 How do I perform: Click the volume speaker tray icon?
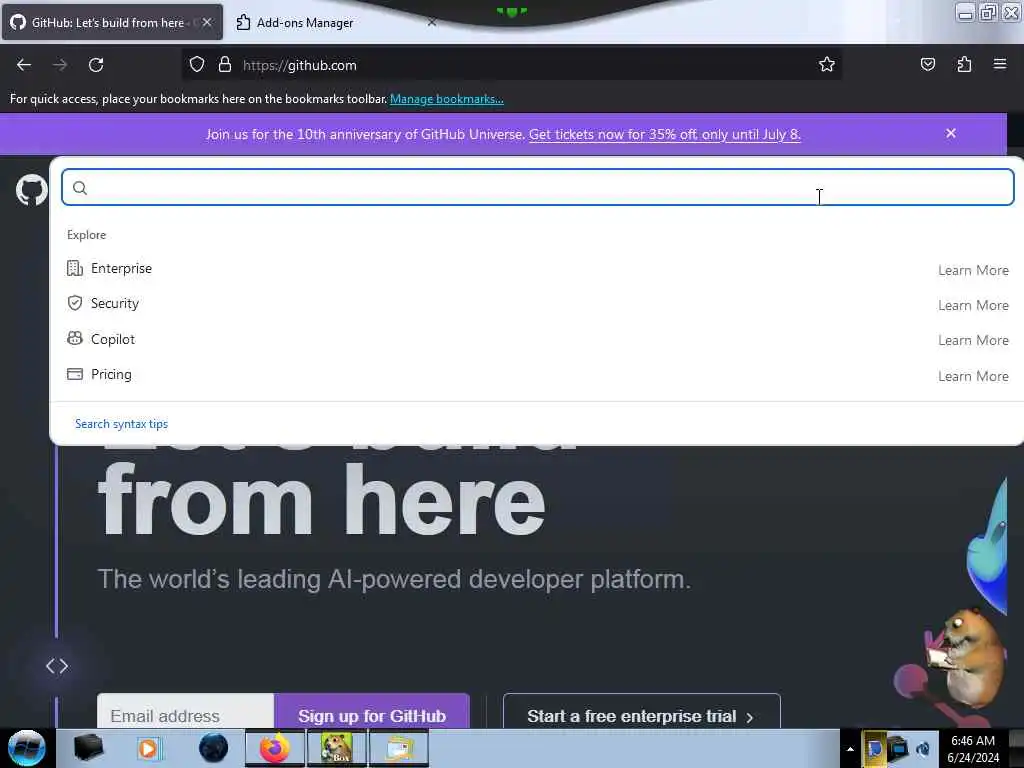[923, 748]
